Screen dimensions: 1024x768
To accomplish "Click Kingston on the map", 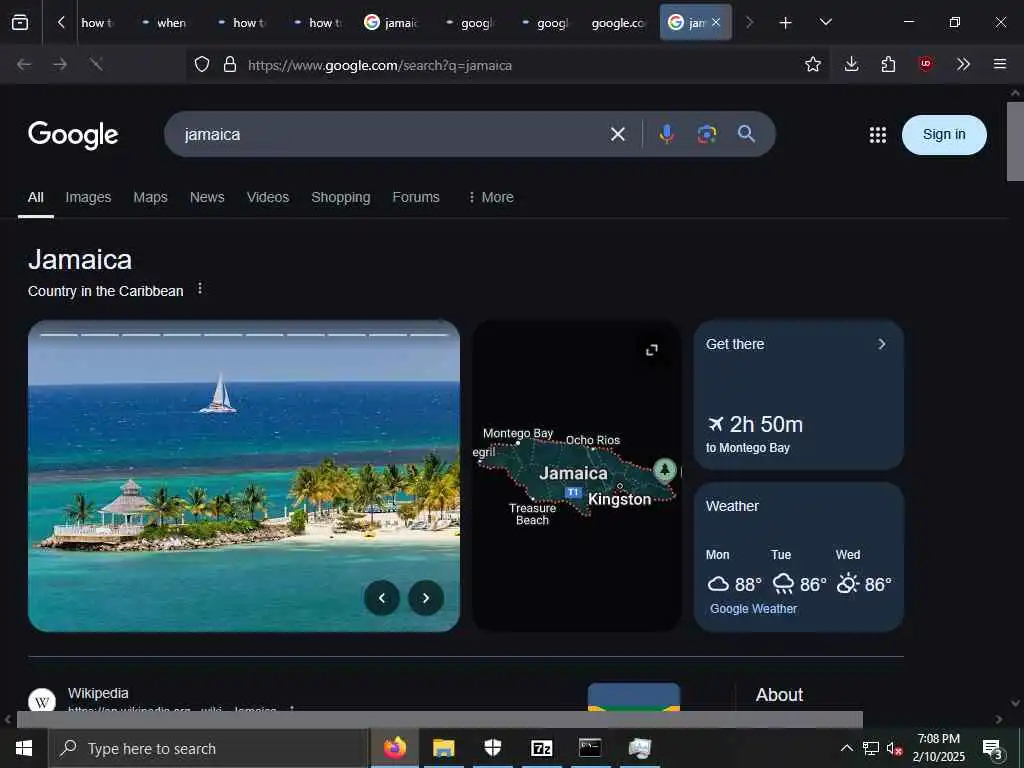I will (619, 499).
